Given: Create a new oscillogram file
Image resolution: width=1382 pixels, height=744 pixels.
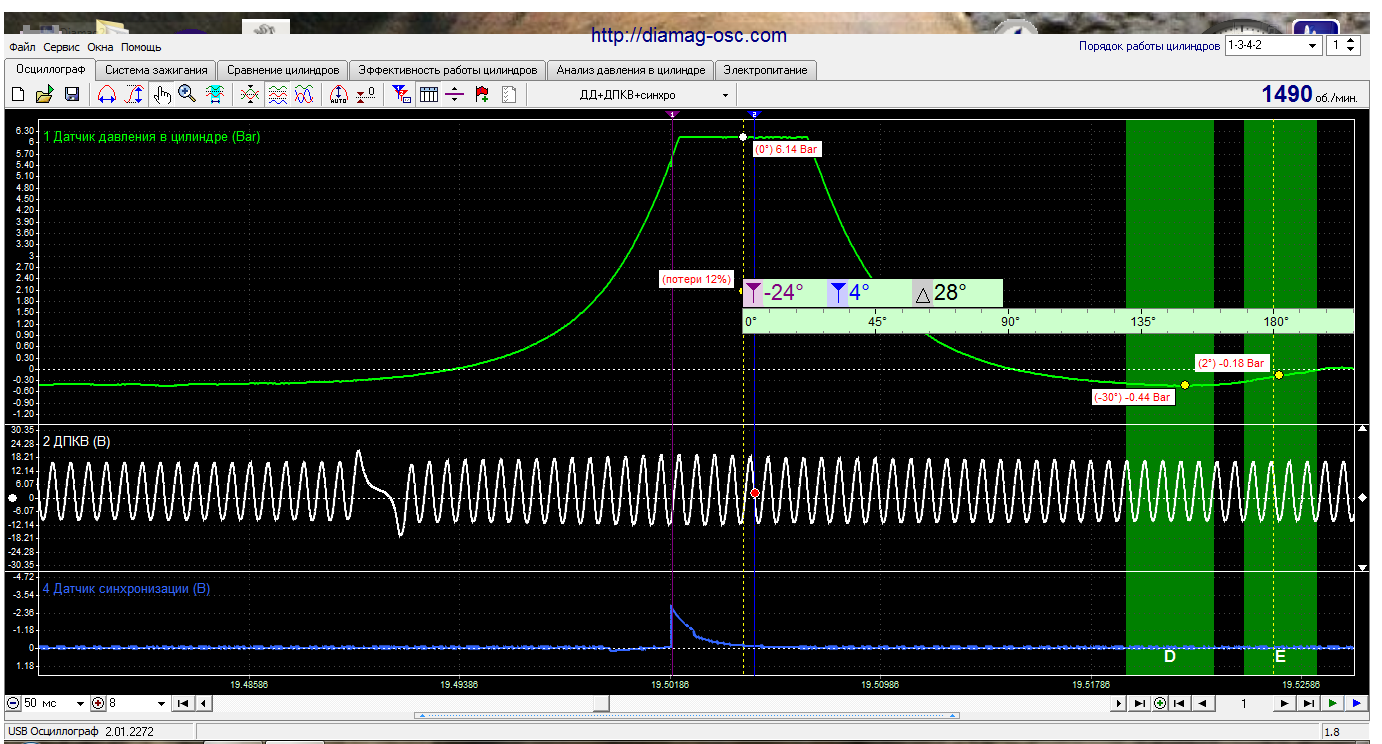Looking at the screenshot, I should tap(18, 94).
